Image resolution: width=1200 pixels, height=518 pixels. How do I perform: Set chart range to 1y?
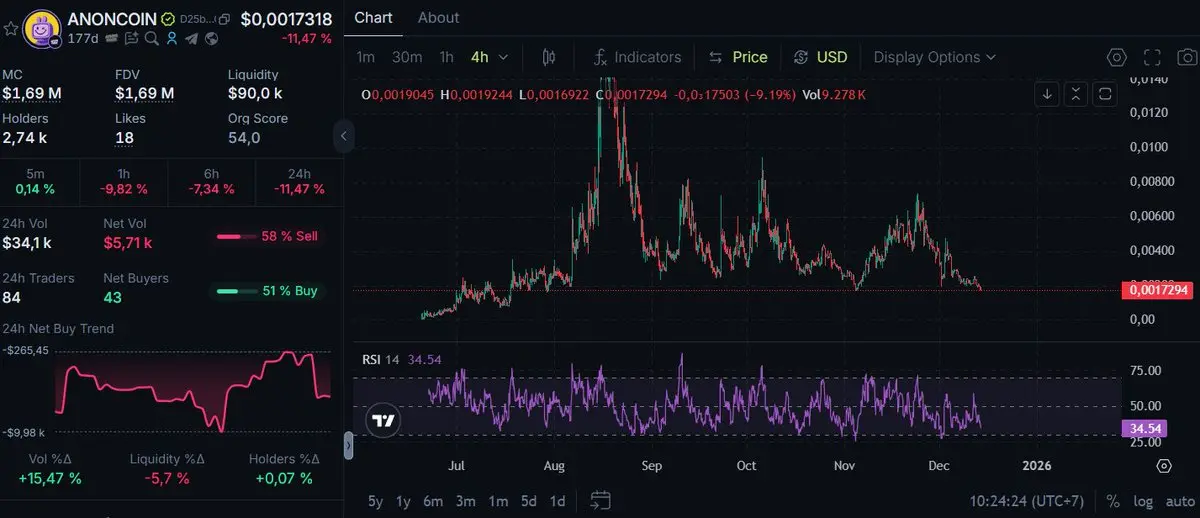(x=404, y=501)
